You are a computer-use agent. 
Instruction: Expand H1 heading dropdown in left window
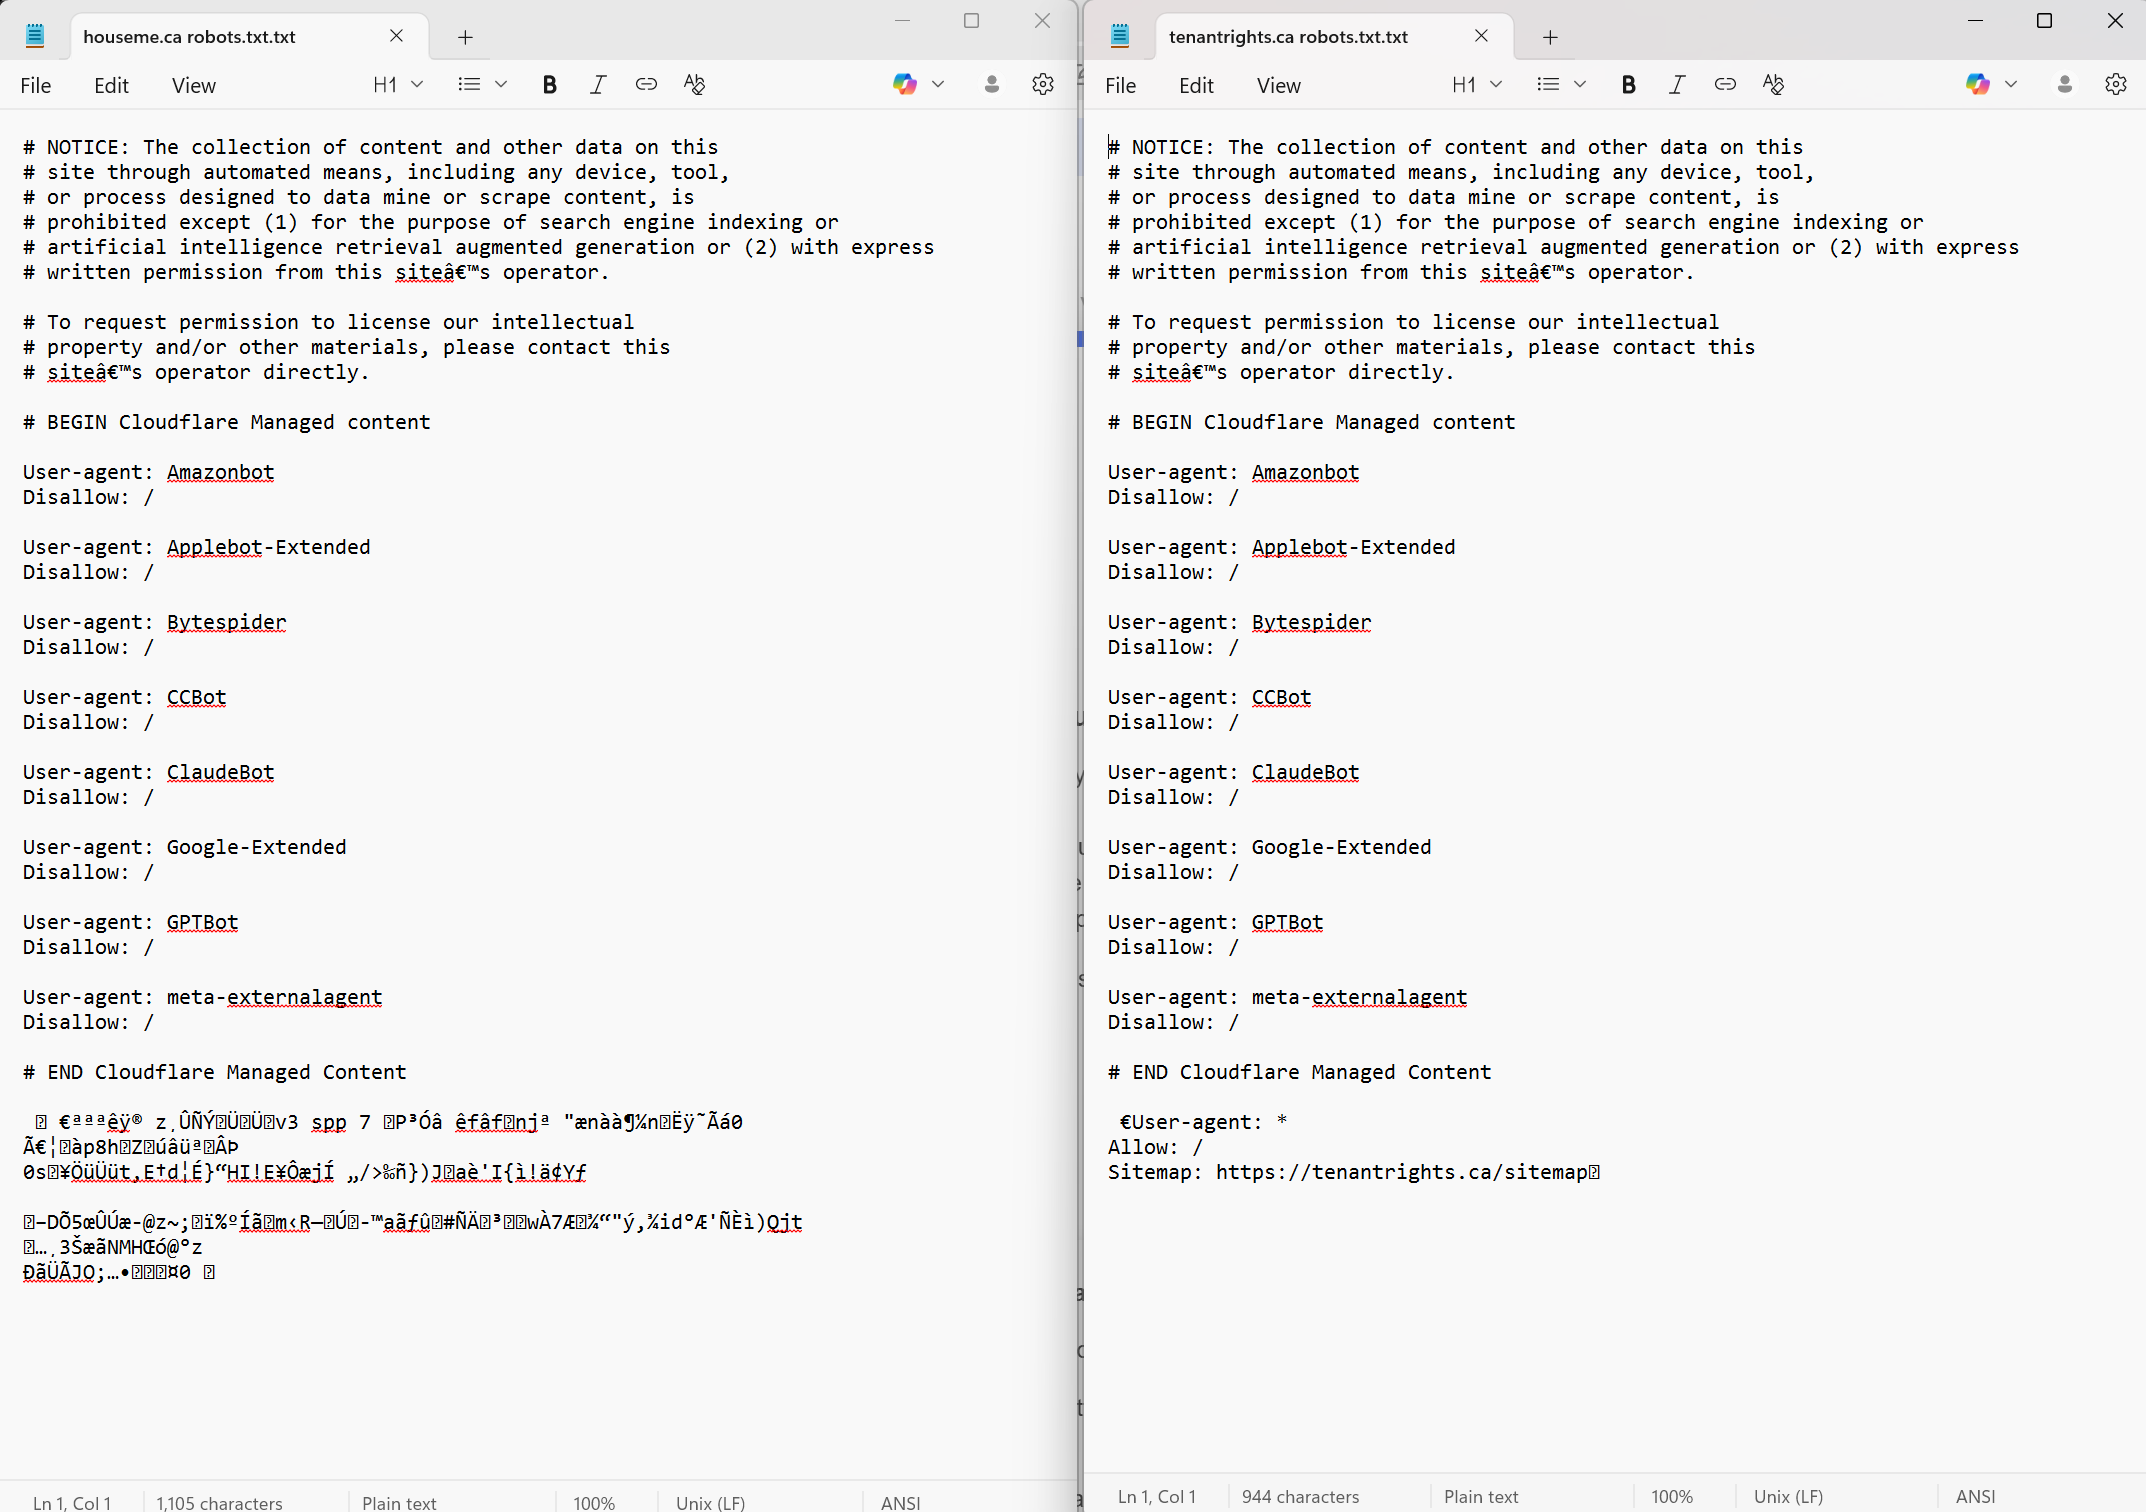coord(397,85)
